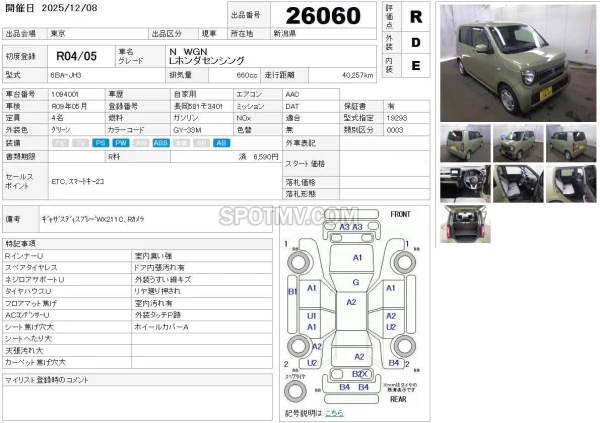Click the AB airbag equipment badge

click(221, 143)
